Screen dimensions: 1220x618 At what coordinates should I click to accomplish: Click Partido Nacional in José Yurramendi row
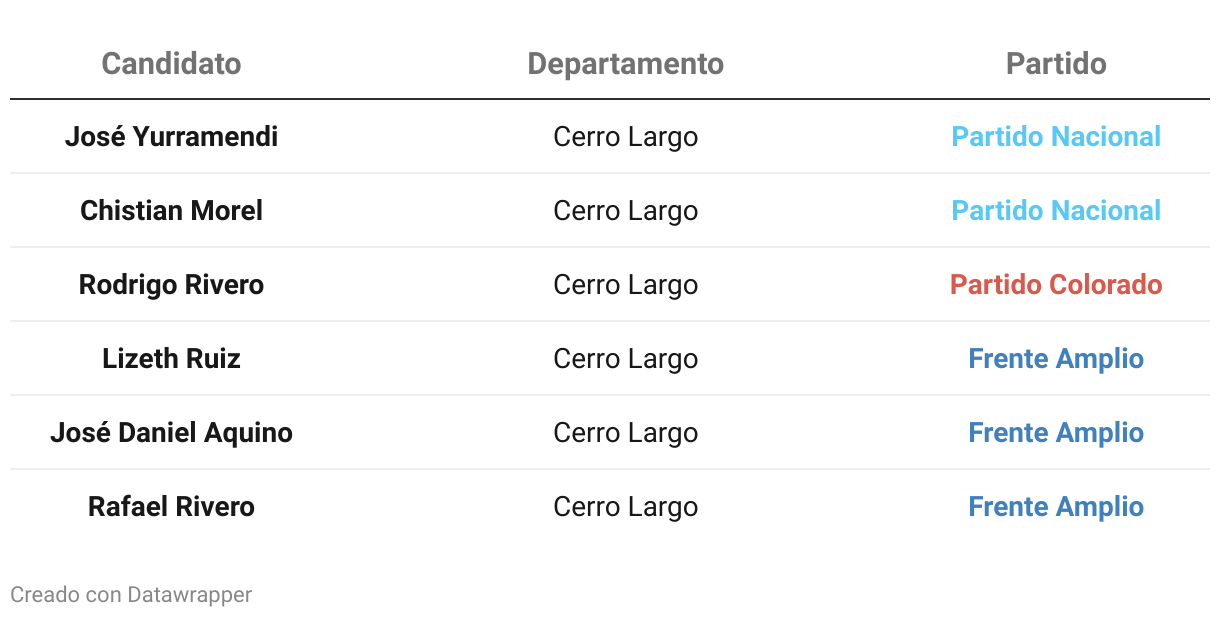[1056, 136]
